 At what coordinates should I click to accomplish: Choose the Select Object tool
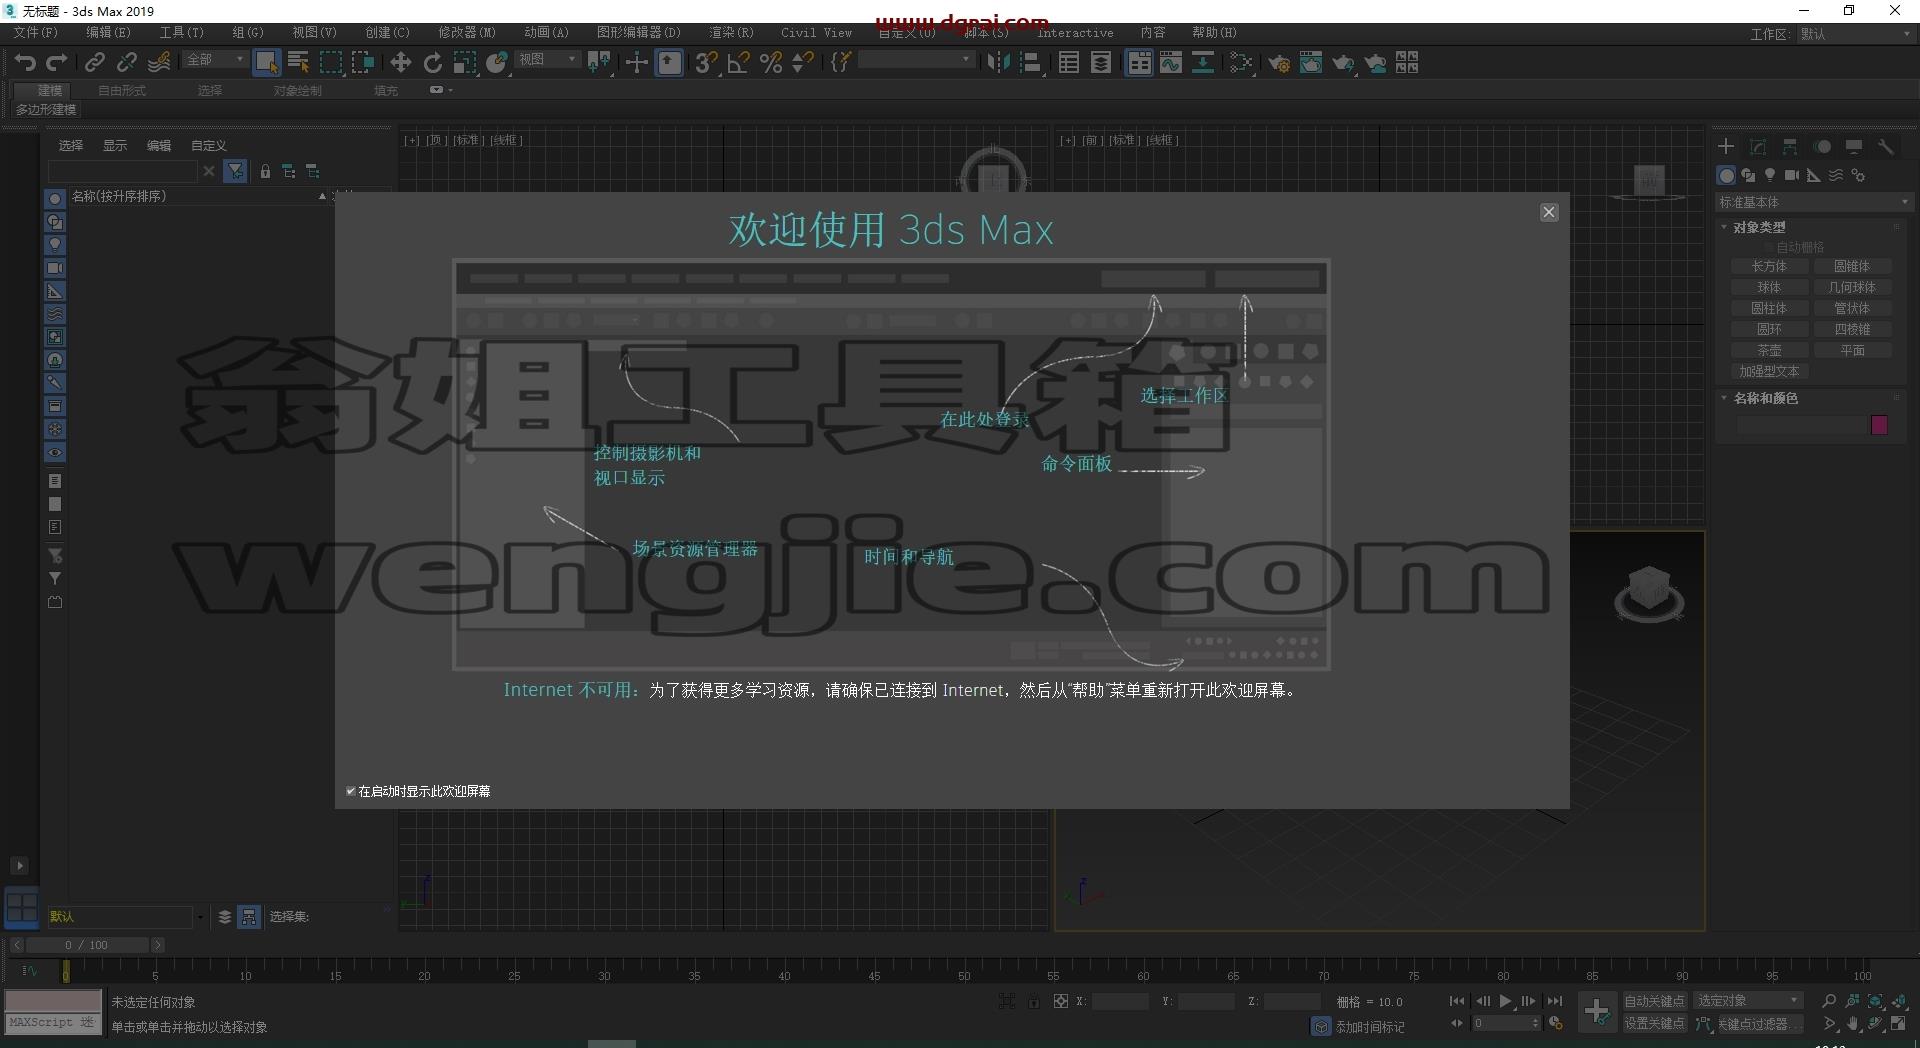pyautogui.click(x=266, y=63)
